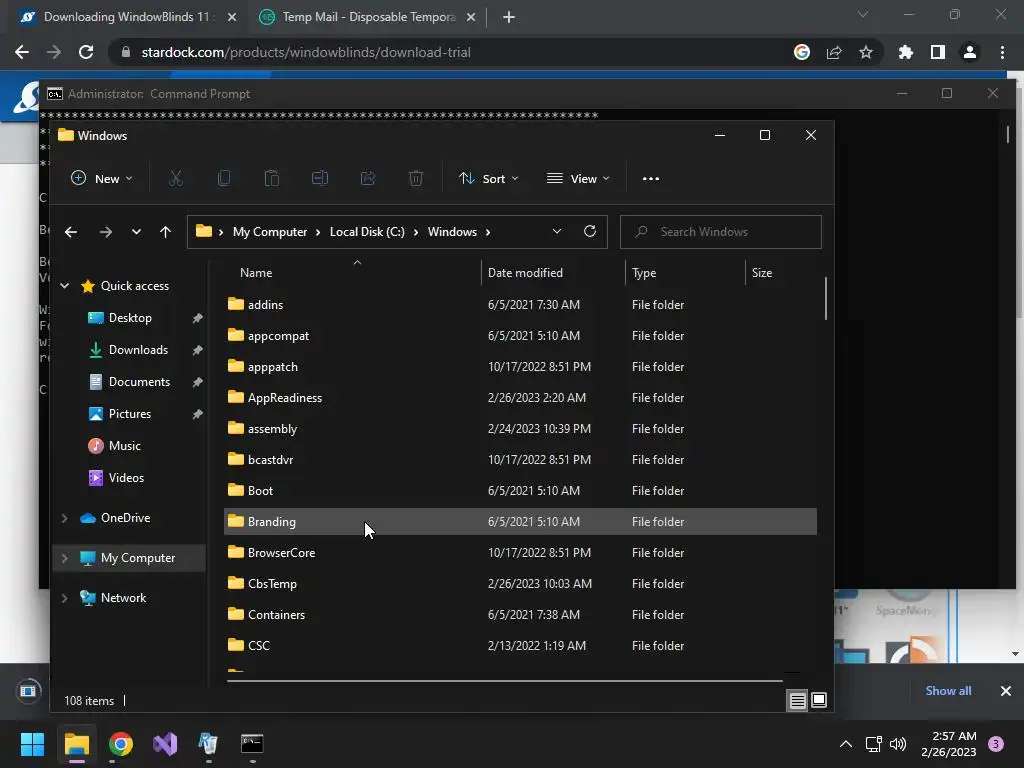Sort by the Type column header
This screenshot has height=768, width=1024.
click(644, 273)
